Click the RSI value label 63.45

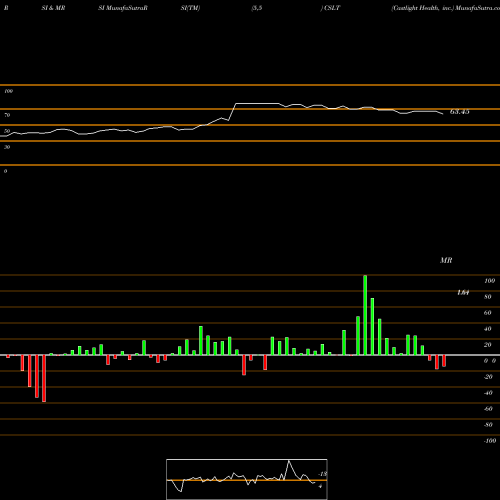point(460,112)
